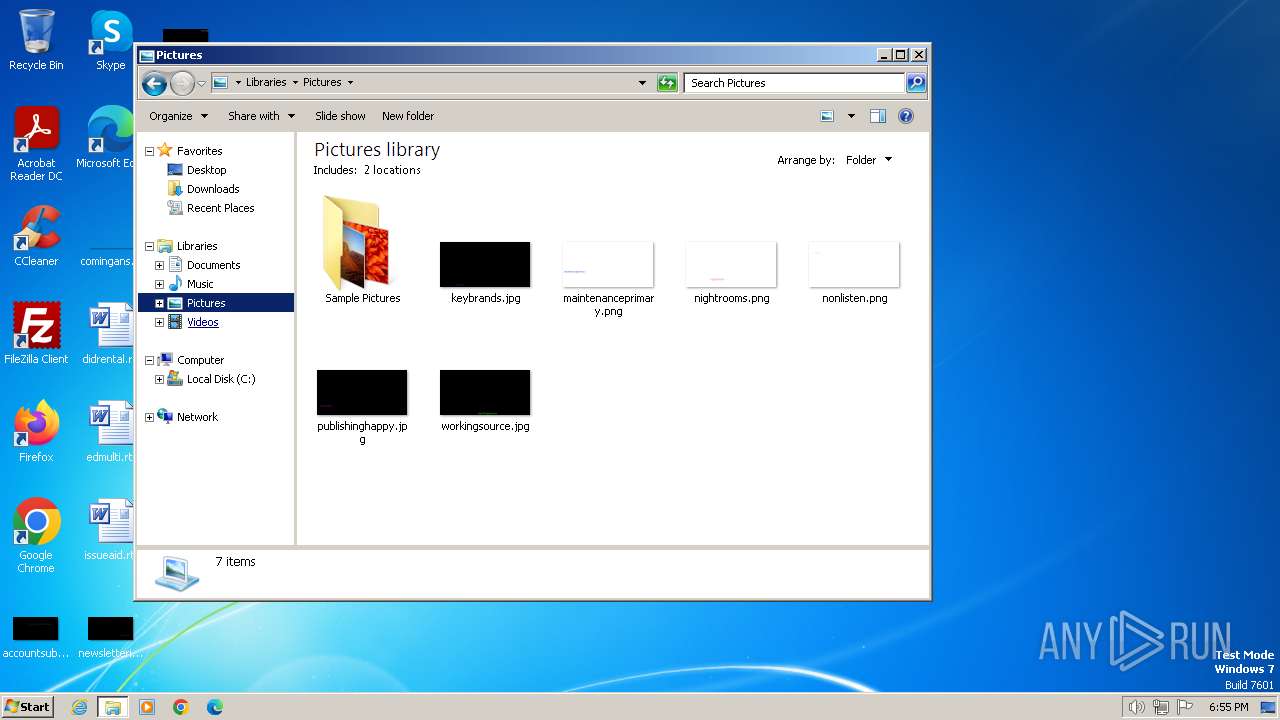Viewport: 1280px width, 720px height.
Task: Open the Arrange by Folder dropdown
Action: [x=868, y=160]
